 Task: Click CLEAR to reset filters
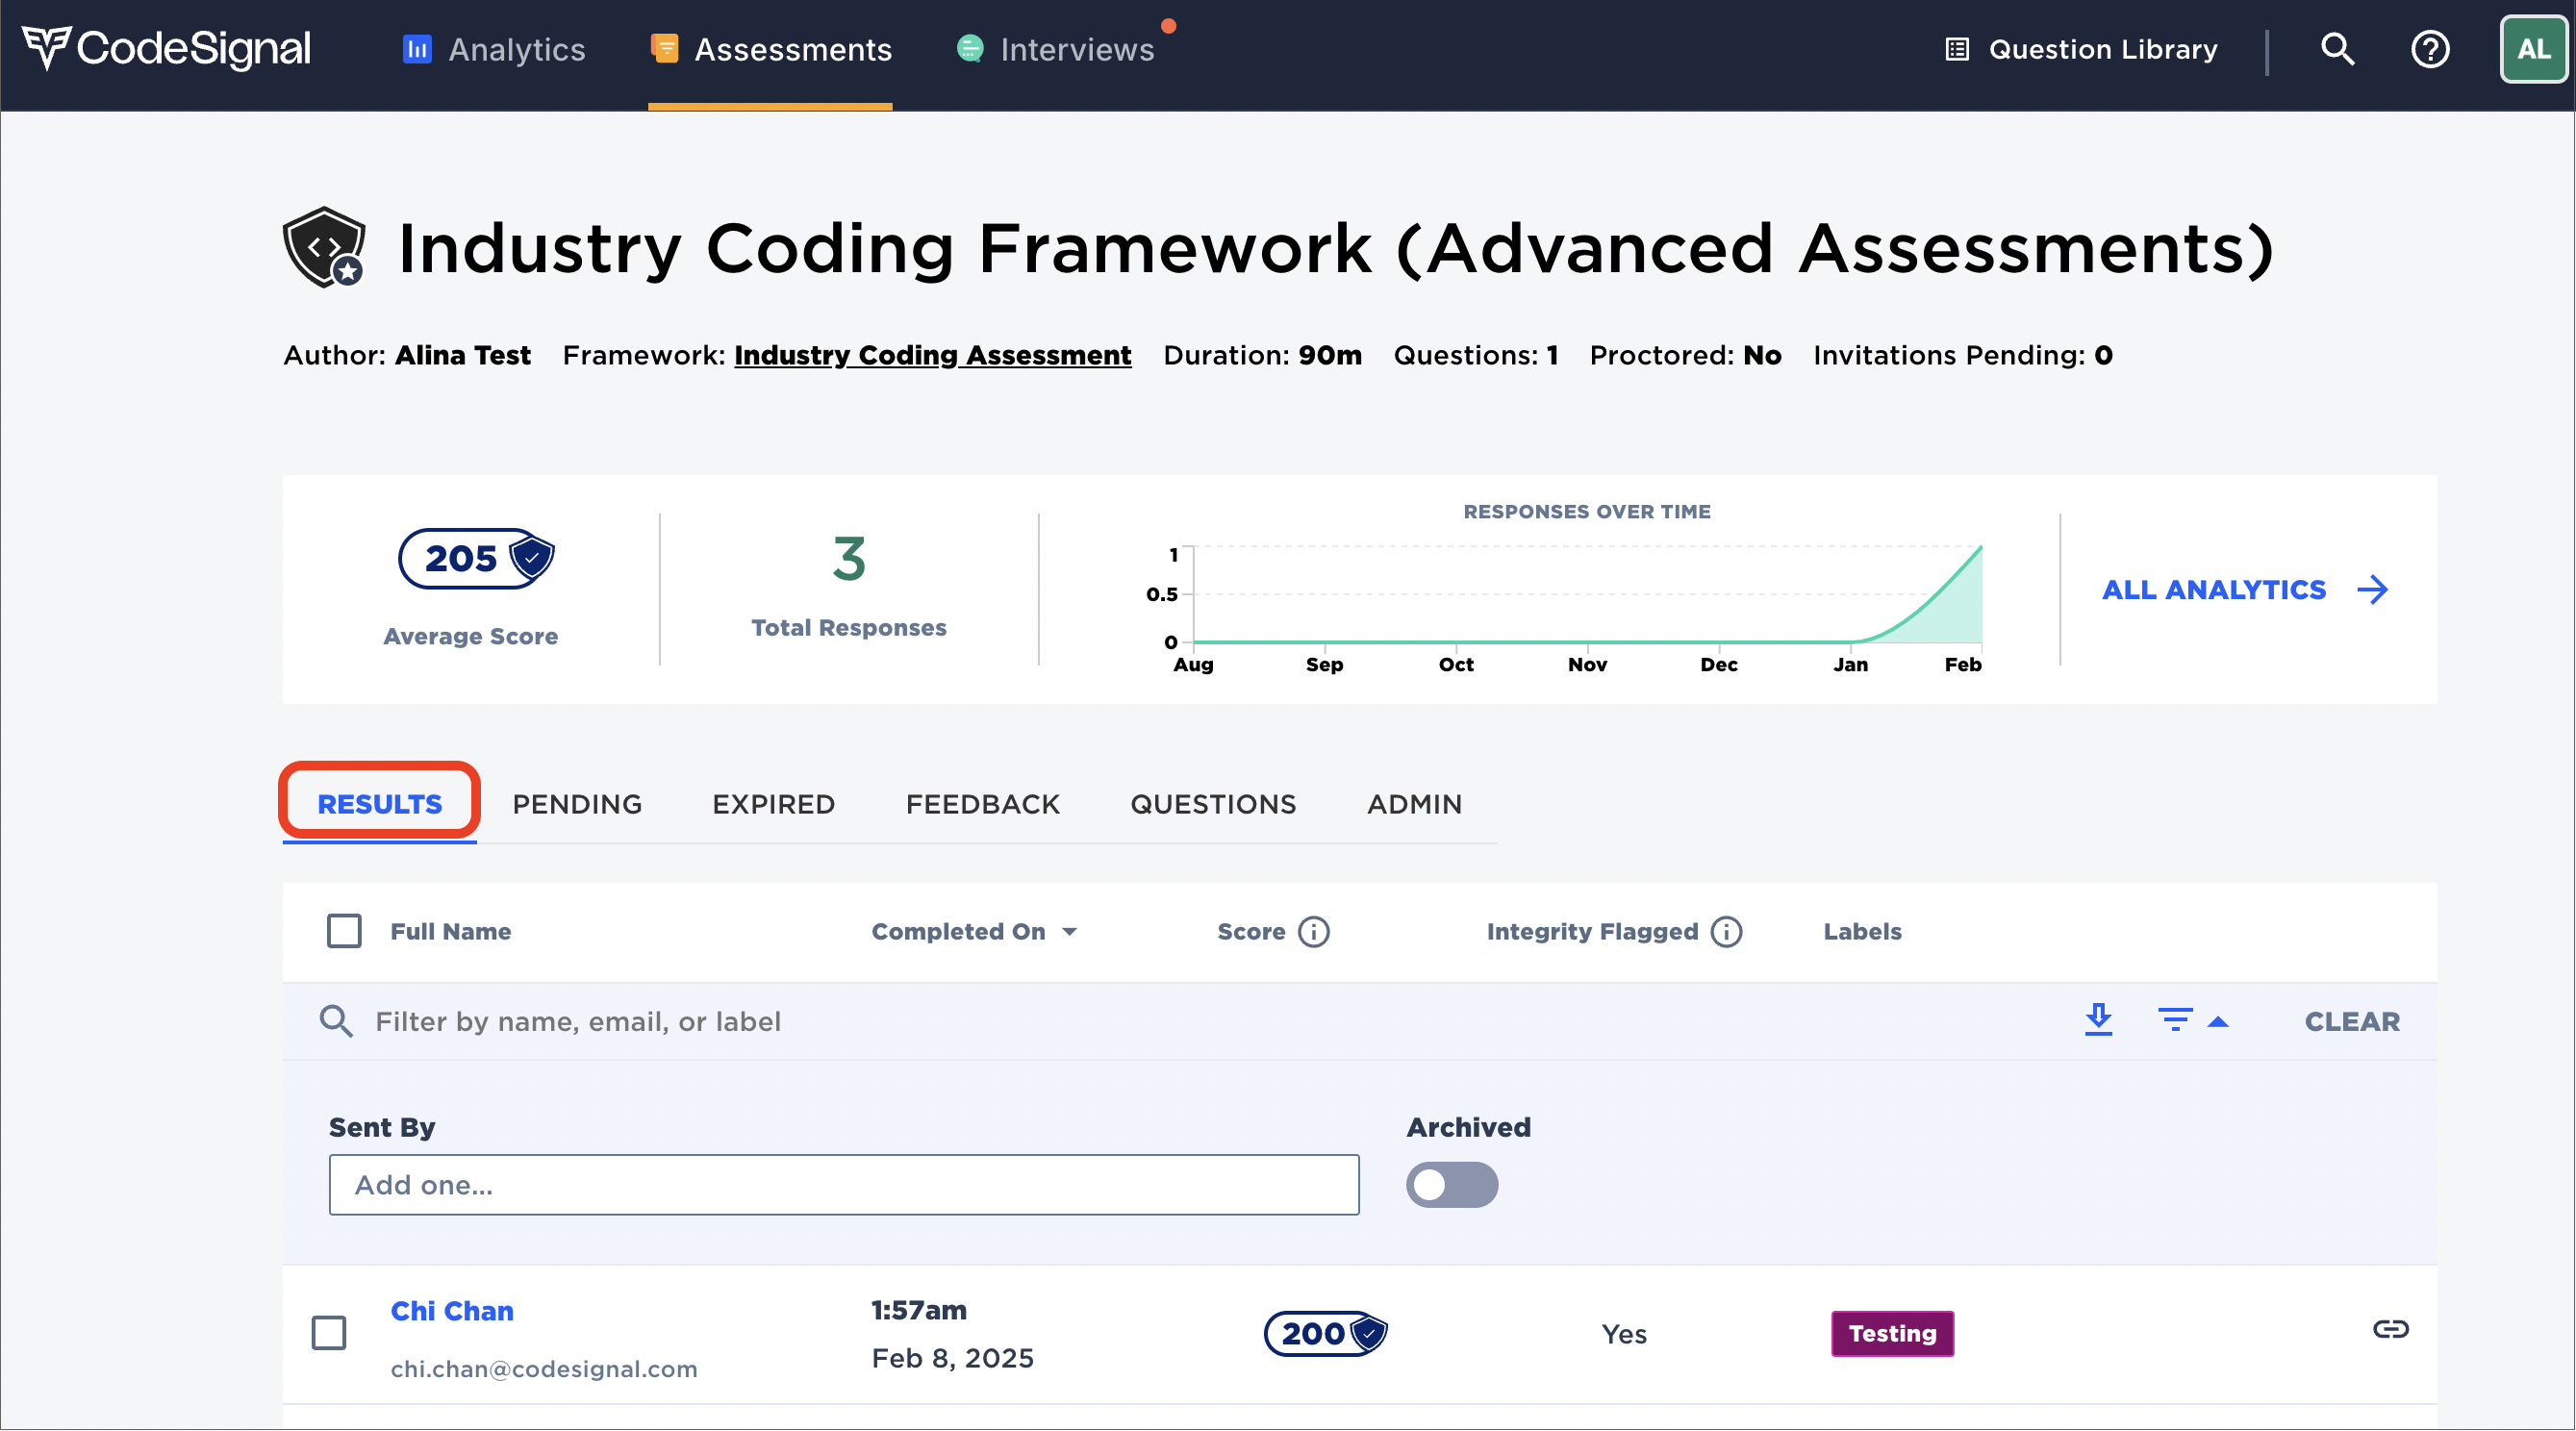click(2352, 1021)
